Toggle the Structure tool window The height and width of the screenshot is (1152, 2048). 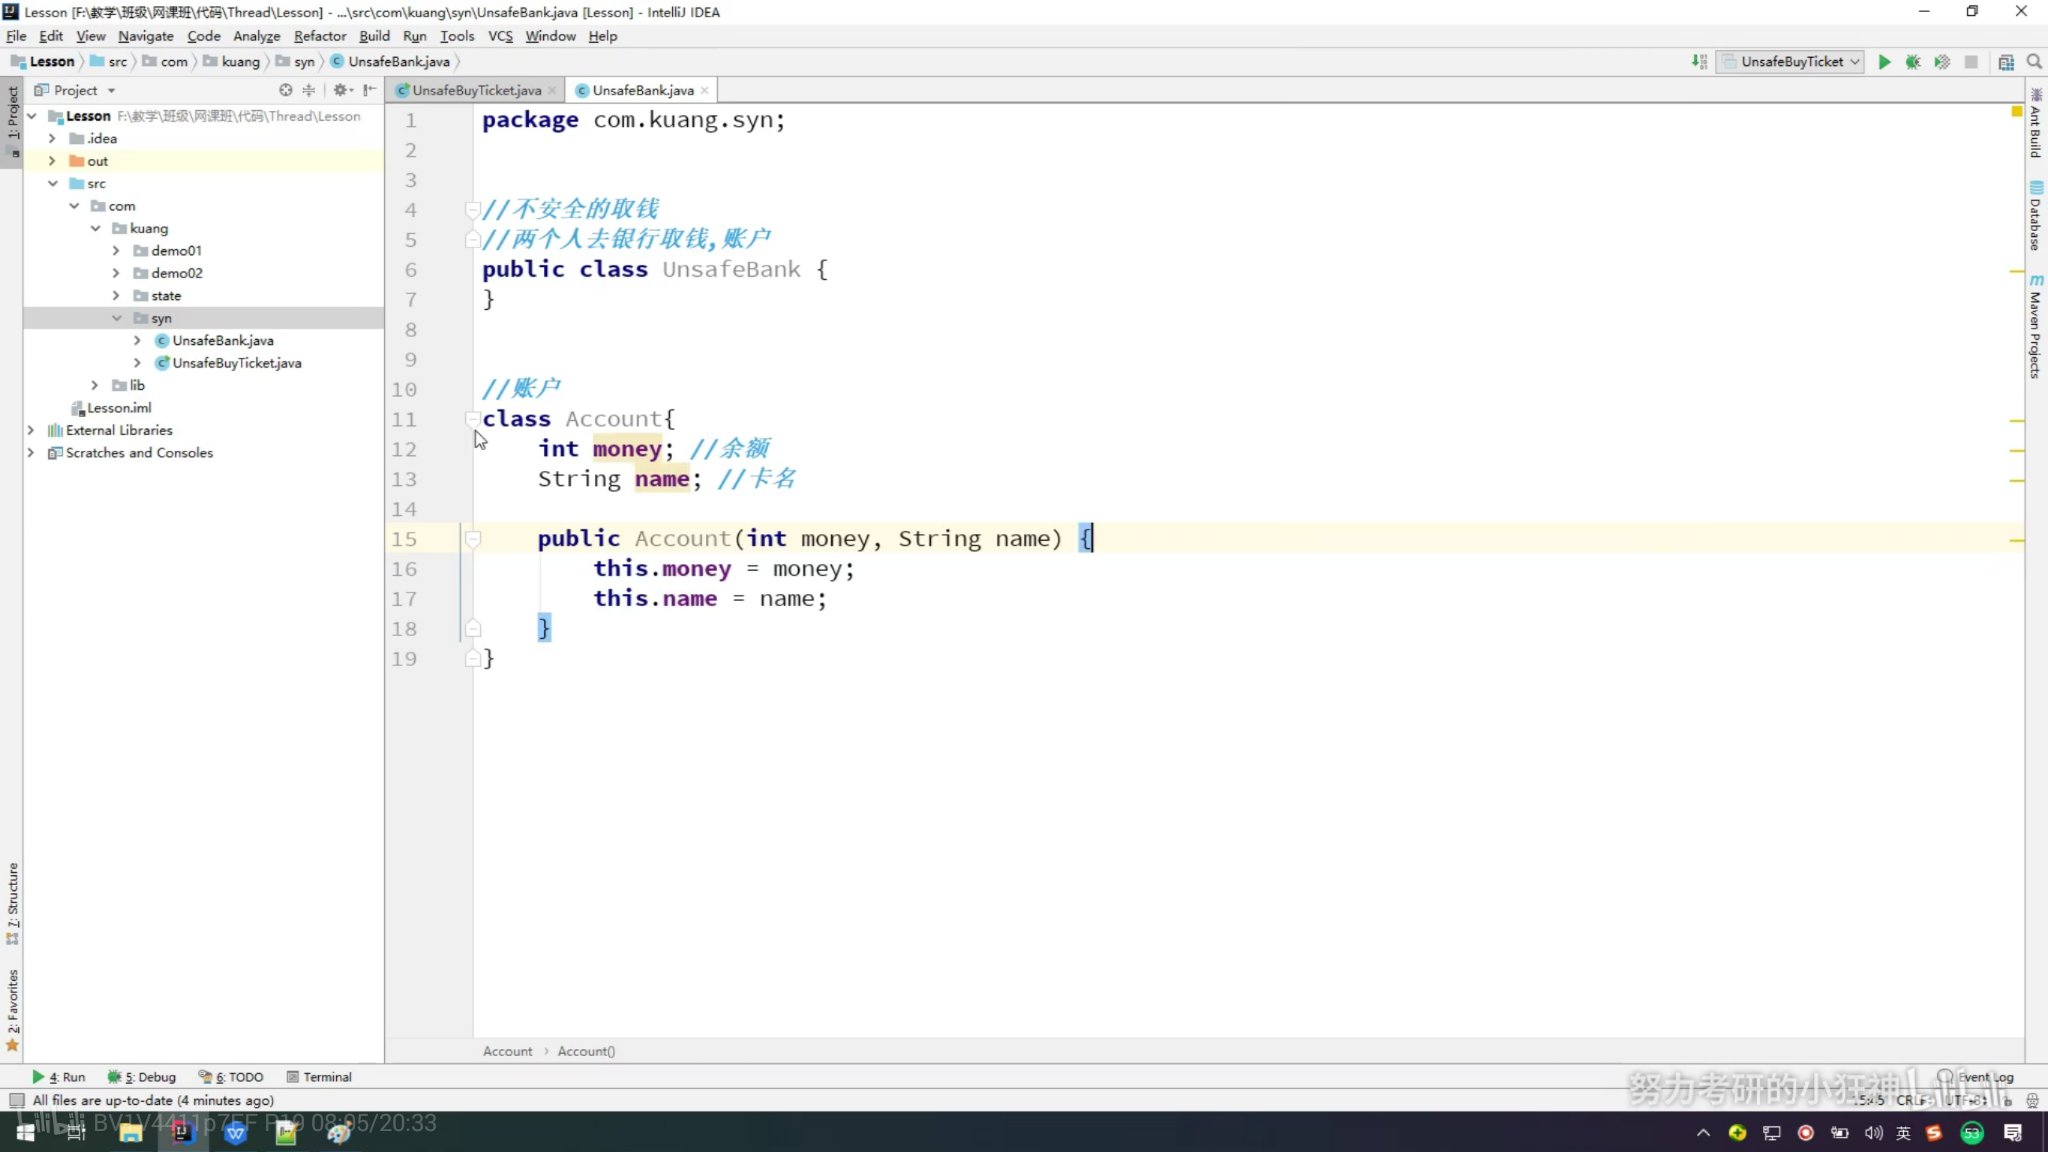point(13,903)
